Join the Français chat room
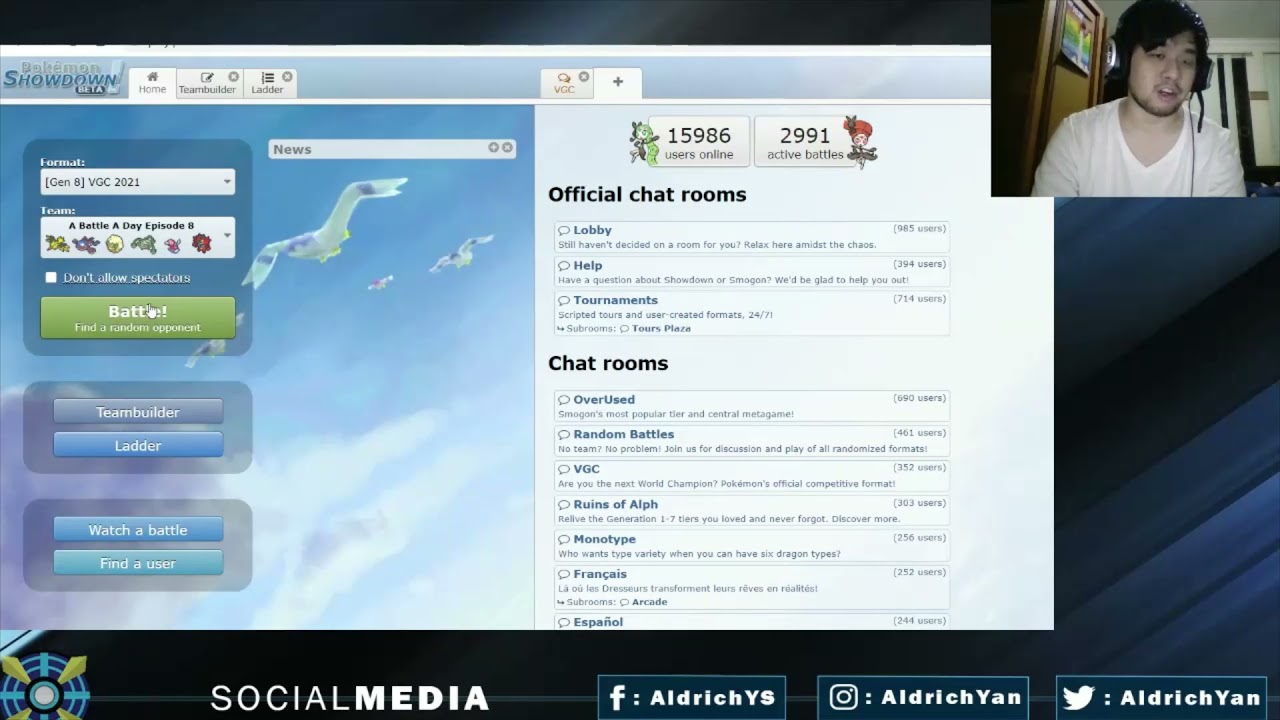The image size is (1280, 720). [751, 587]
